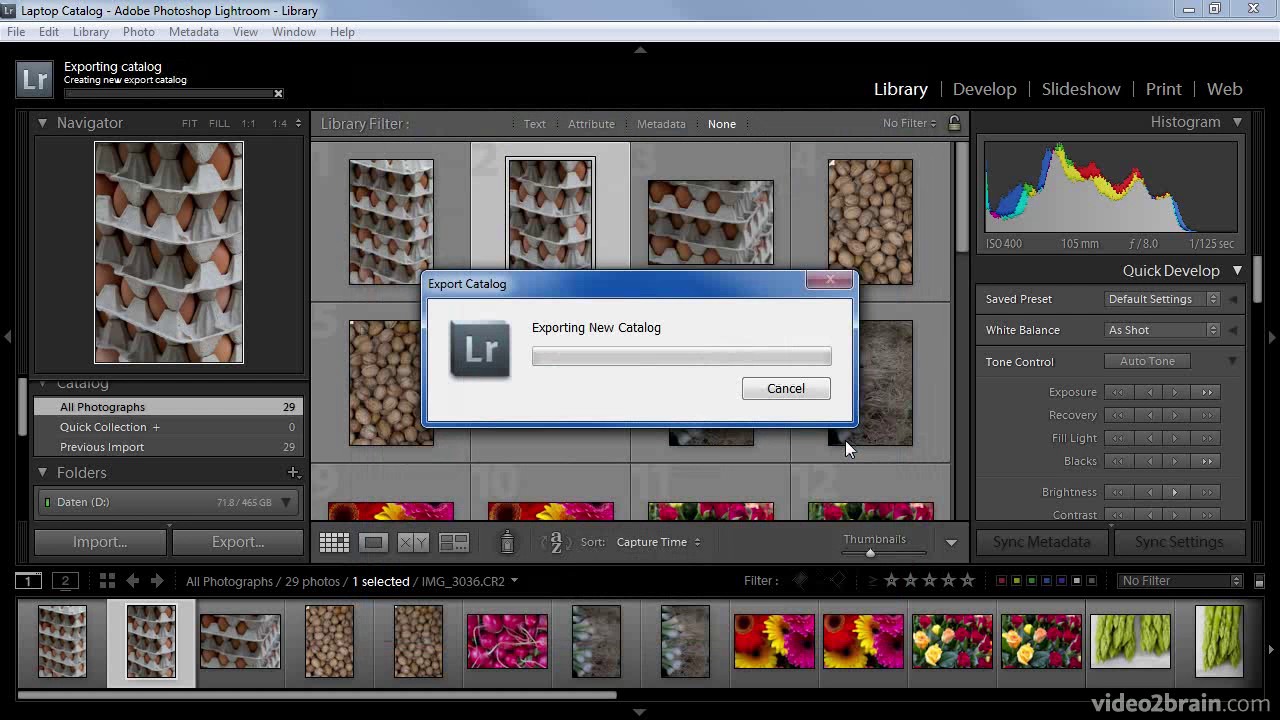The image size is (1280, 720).
Task: Open Daten (D:) volume dropdown
Action: [285, 502]
